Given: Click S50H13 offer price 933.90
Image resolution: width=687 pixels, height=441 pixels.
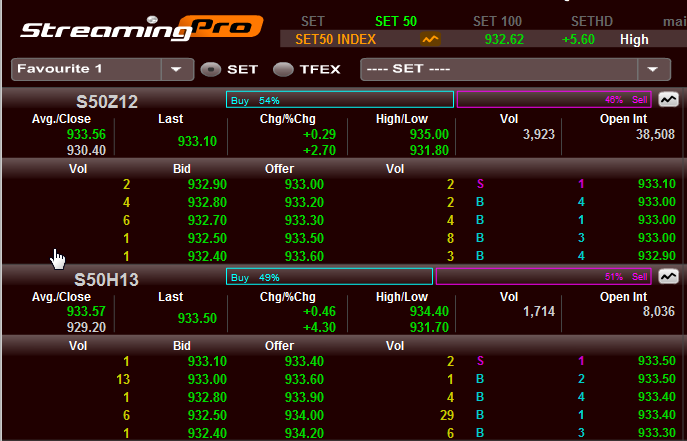Looking at the screenshot, I should pyautogui.click(x=304, y=397).
